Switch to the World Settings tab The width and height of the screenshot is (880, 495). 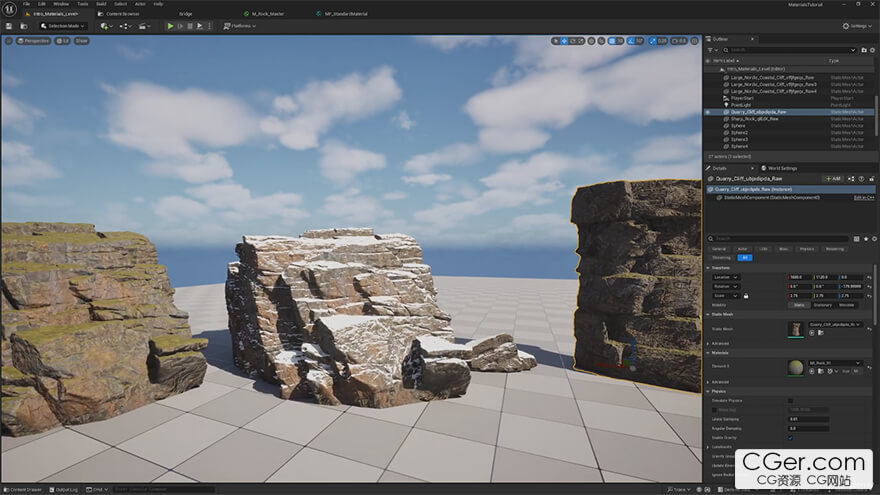coord(780,168)
